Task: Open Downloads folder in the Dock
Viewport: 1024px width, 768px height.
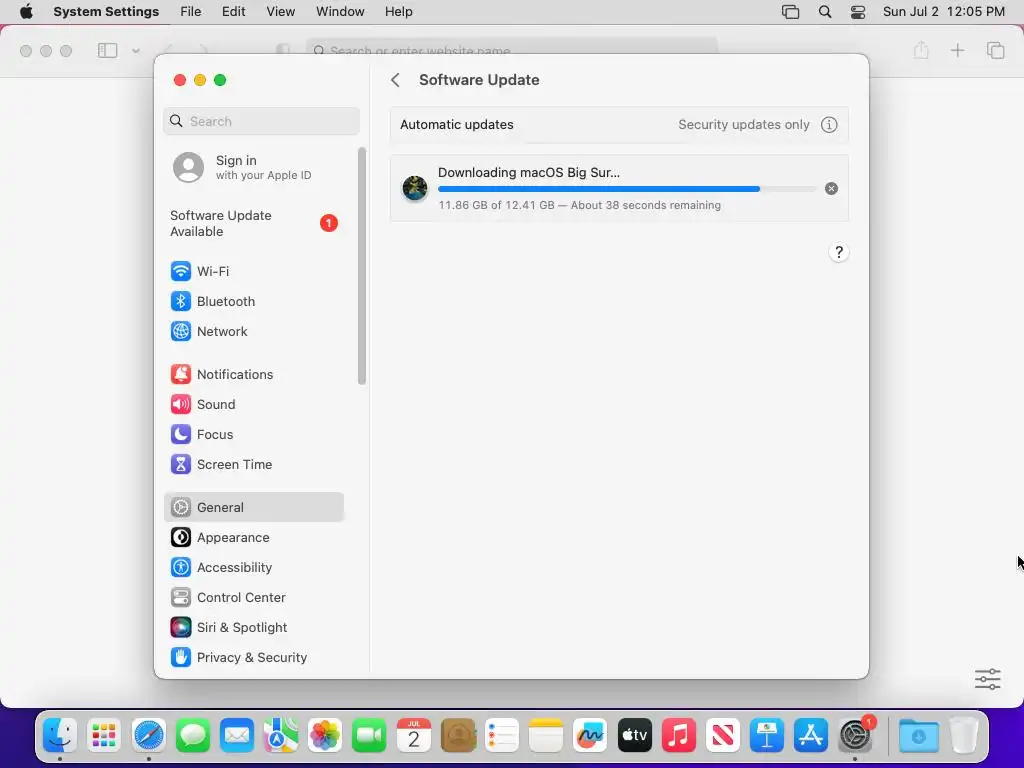Action: [x=918, y=735]
